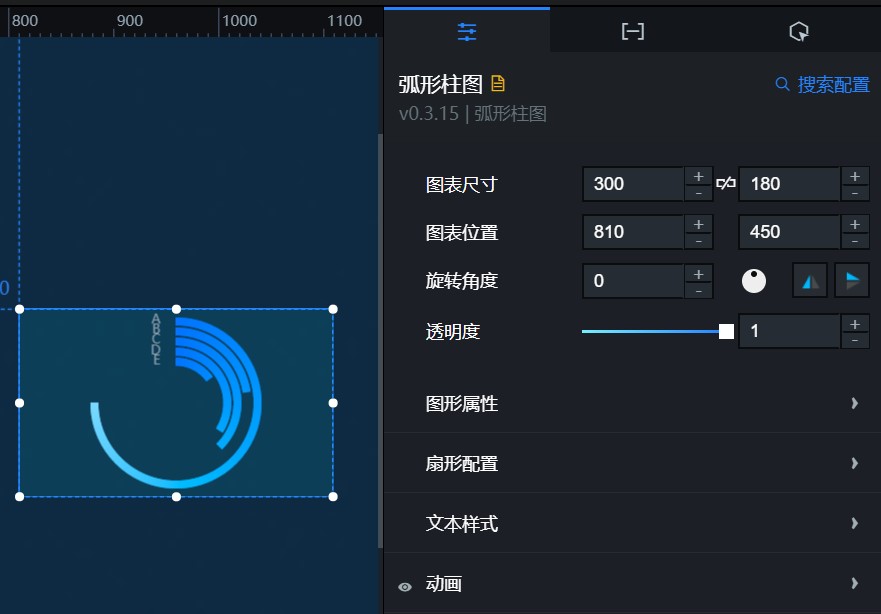Image resolution: width=881 pixels, height=614 pixels.
Task: Increase opacity with plus stepper
Action: tap(855, 324)
